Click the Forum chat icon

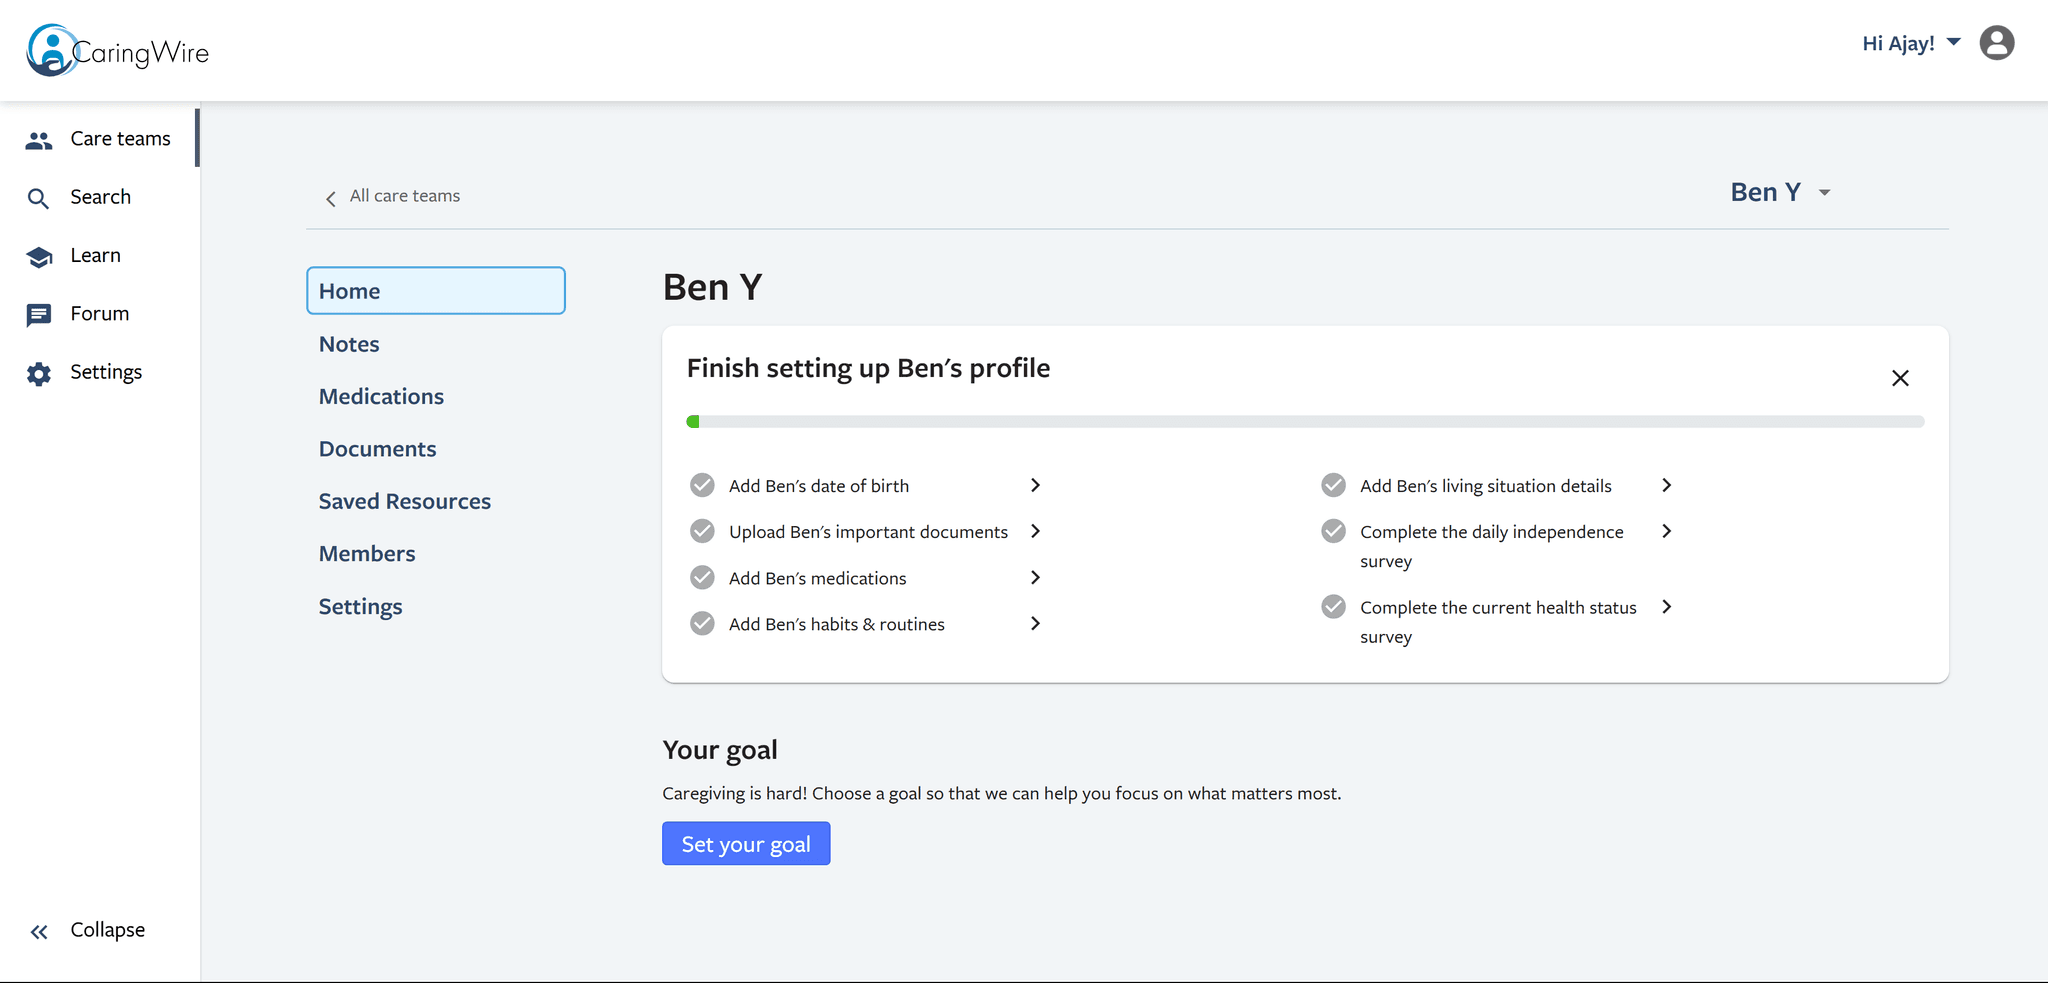click(x=39, y=315)
